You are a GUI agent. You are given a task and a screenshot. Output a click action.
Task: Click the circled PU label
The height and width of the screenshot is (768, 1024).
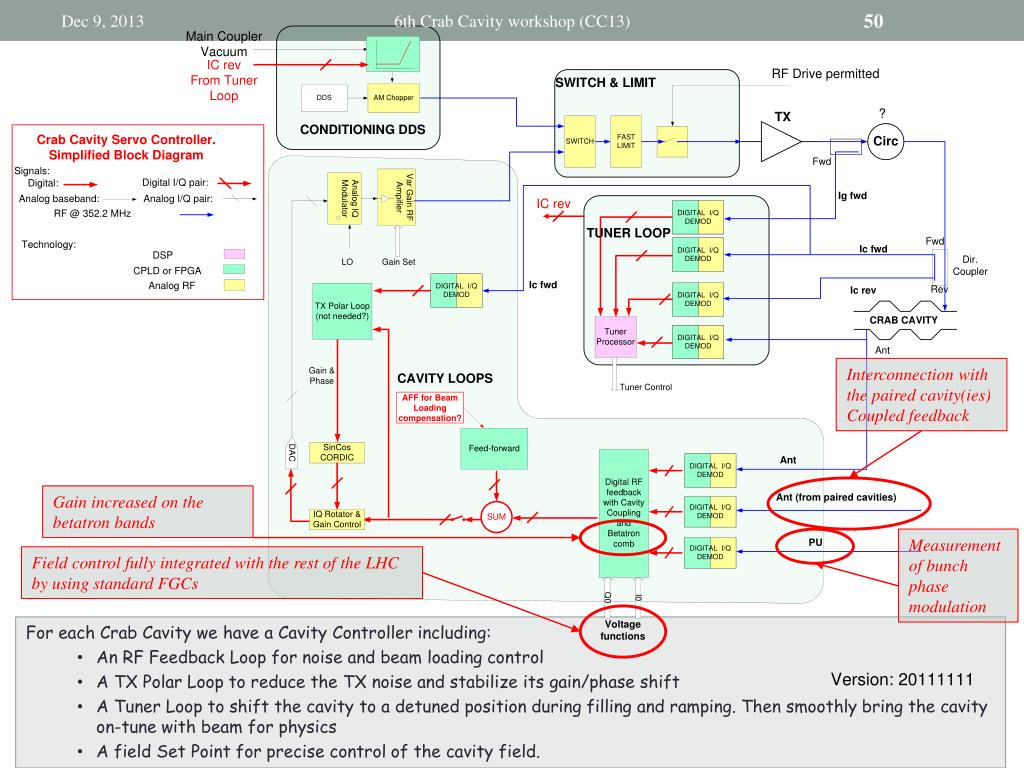point(814,543)
